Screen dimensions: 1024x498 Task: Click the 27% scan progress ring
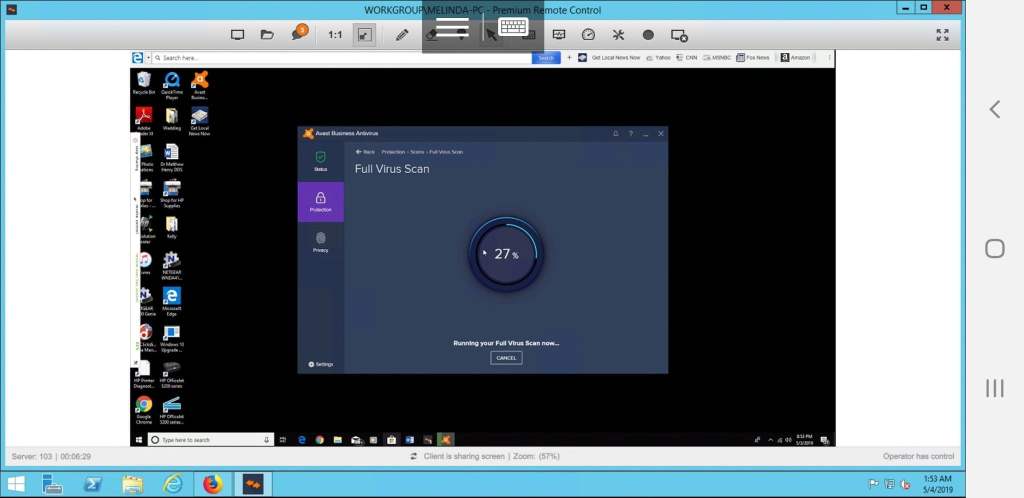pos(505,254)
